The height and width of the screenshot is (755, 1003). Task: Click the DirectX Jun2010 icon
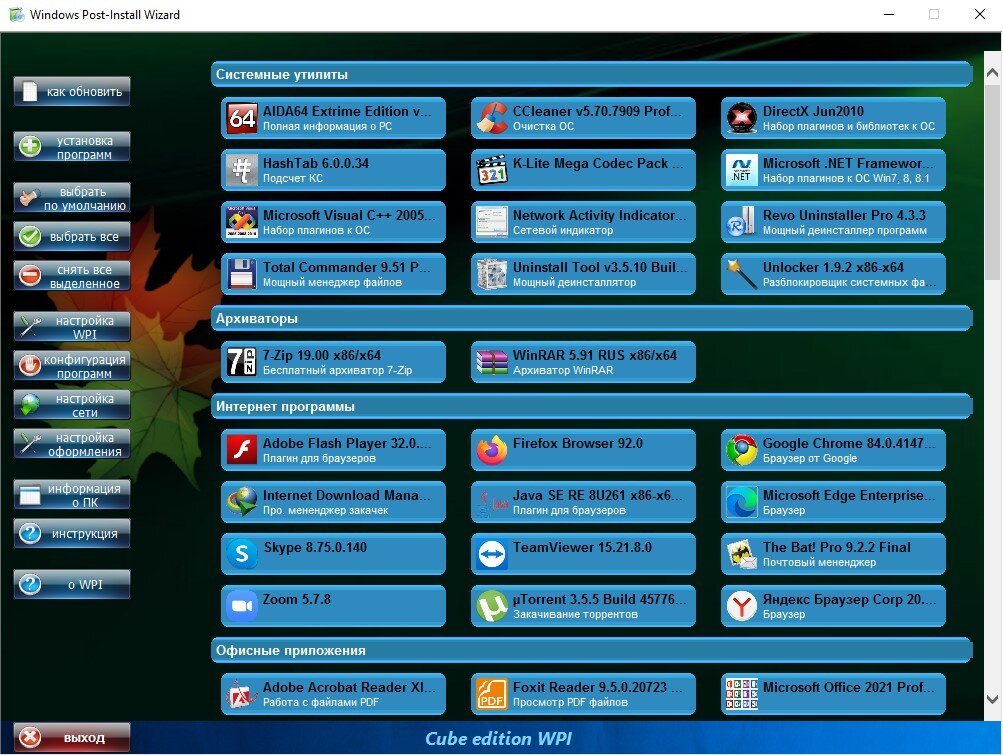point(742,118)
